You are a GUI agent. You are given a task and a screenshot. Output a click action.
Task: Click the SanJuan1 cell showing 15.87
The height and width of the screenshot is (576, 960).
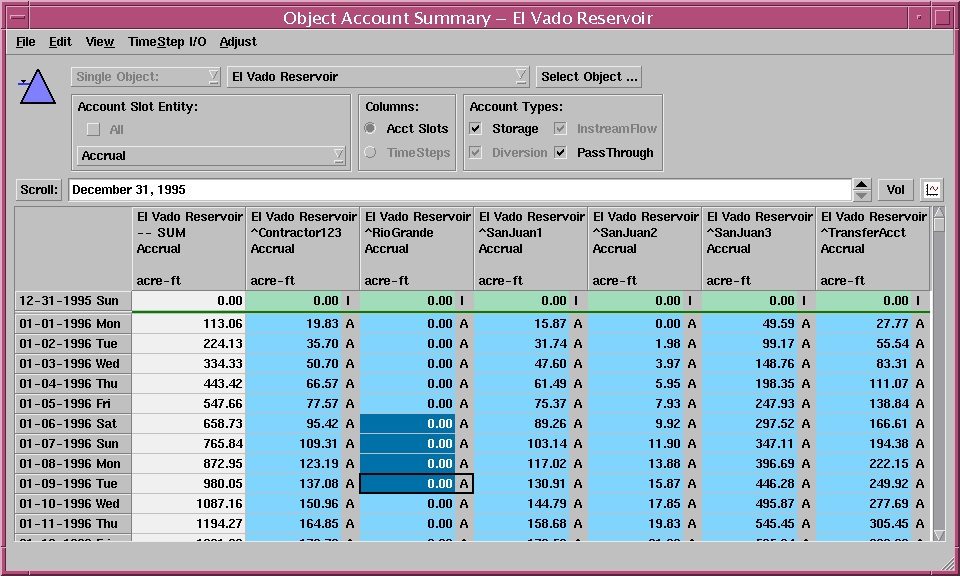[531, 323]
